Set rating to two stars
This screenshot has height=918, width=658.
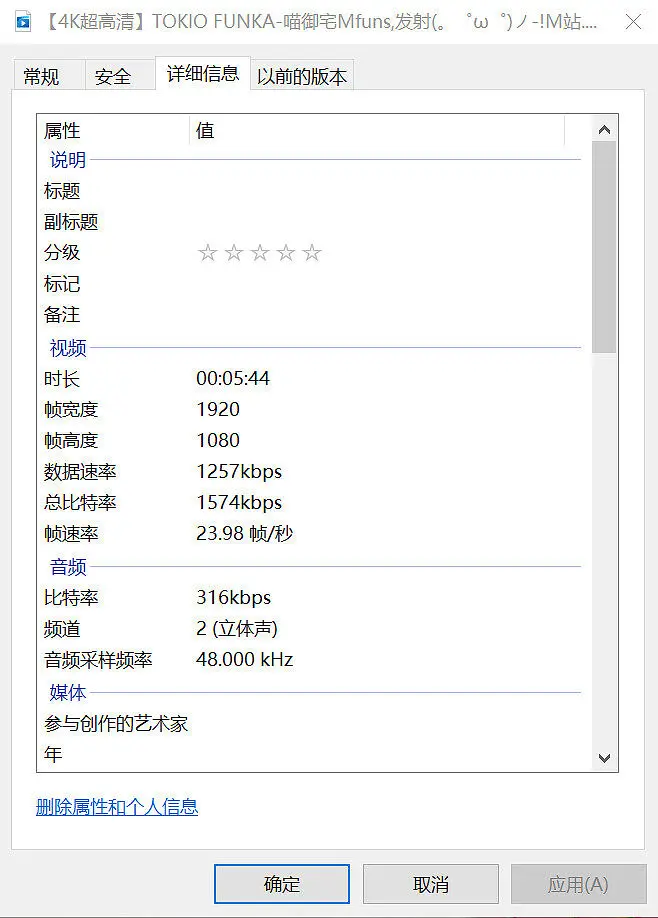[x=234, y=253]
